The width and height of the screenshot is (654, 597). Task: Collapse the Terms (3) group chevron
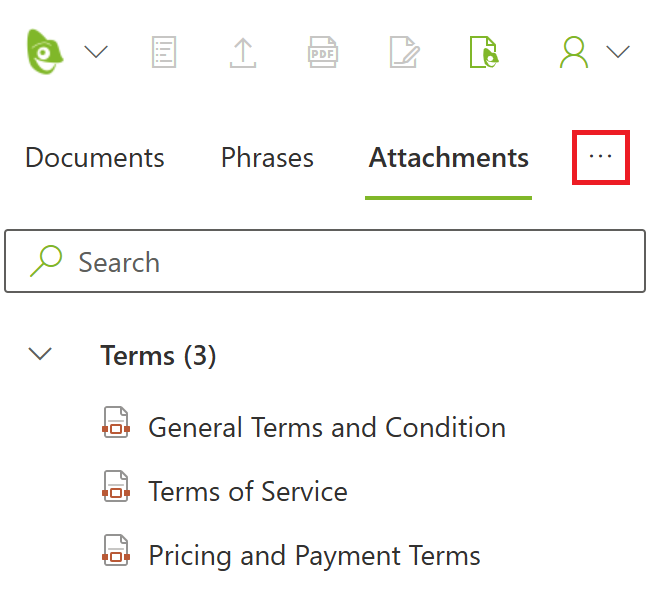pos(41,354)
